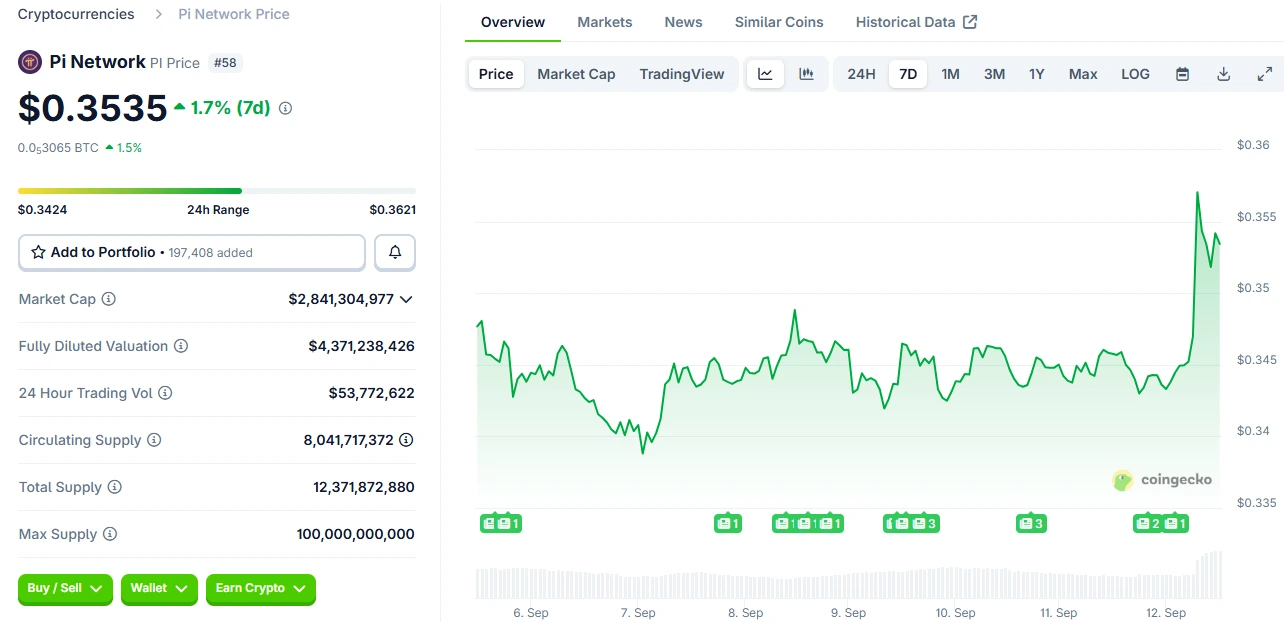Expand the chart to fullscreen
This screenshot has width=1284, height=622.
(x=1264, y=73)
